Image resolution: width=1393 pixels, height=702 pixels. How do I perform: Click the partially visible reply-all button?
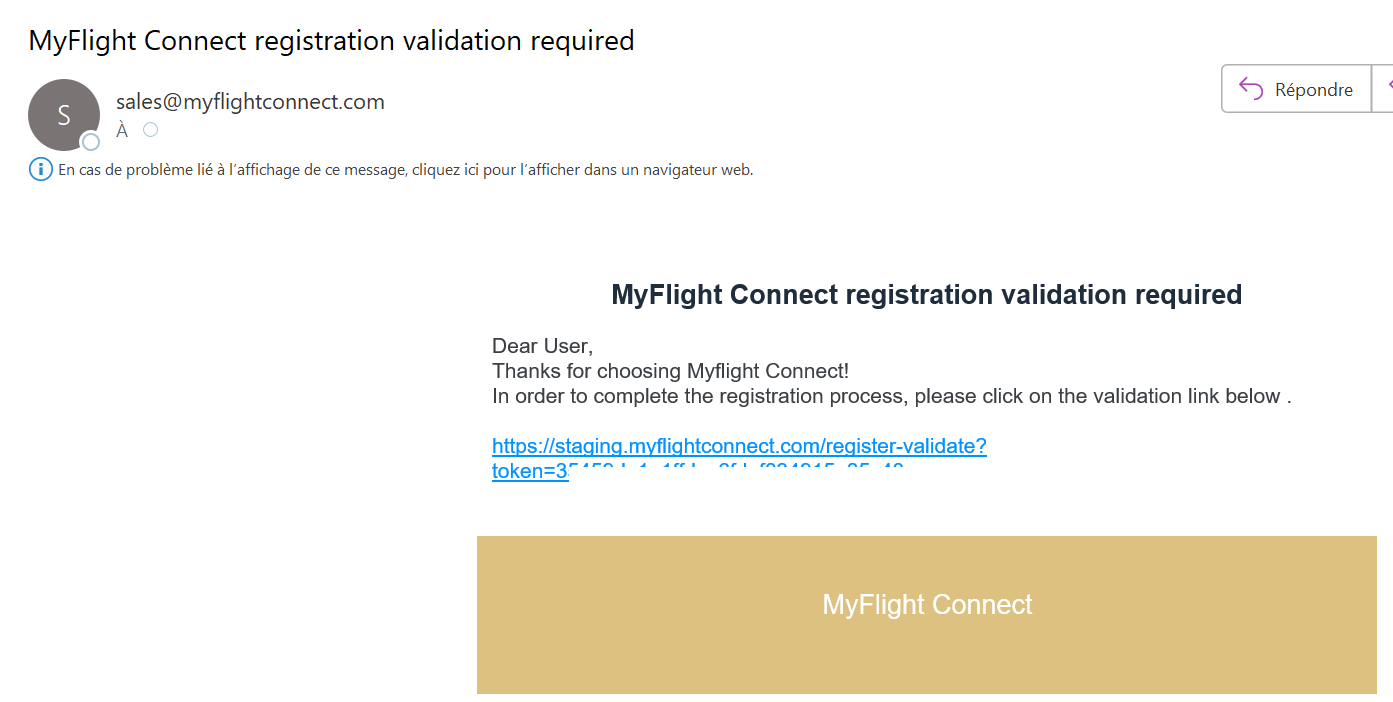[x=1385, y=89]
